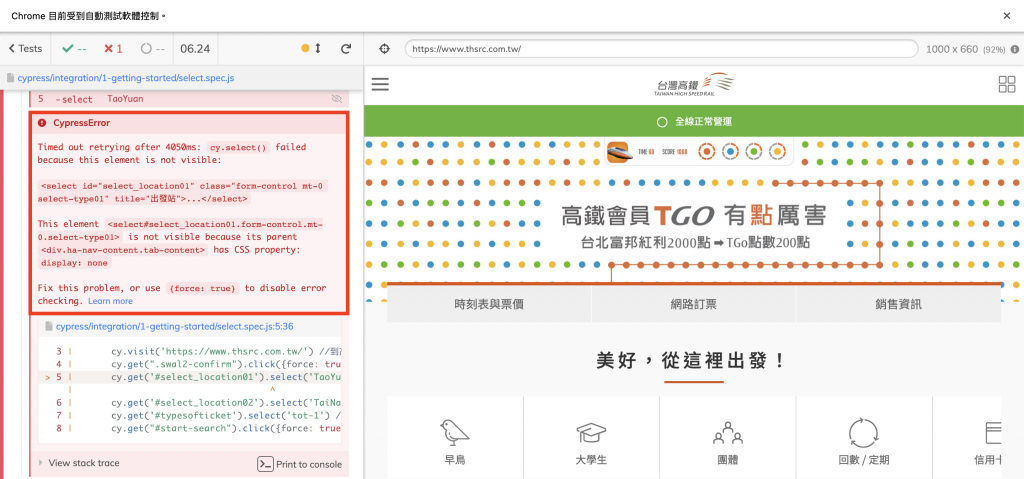
Task: Close the Chrome automation notification bar
Action: pos(1006,16)
